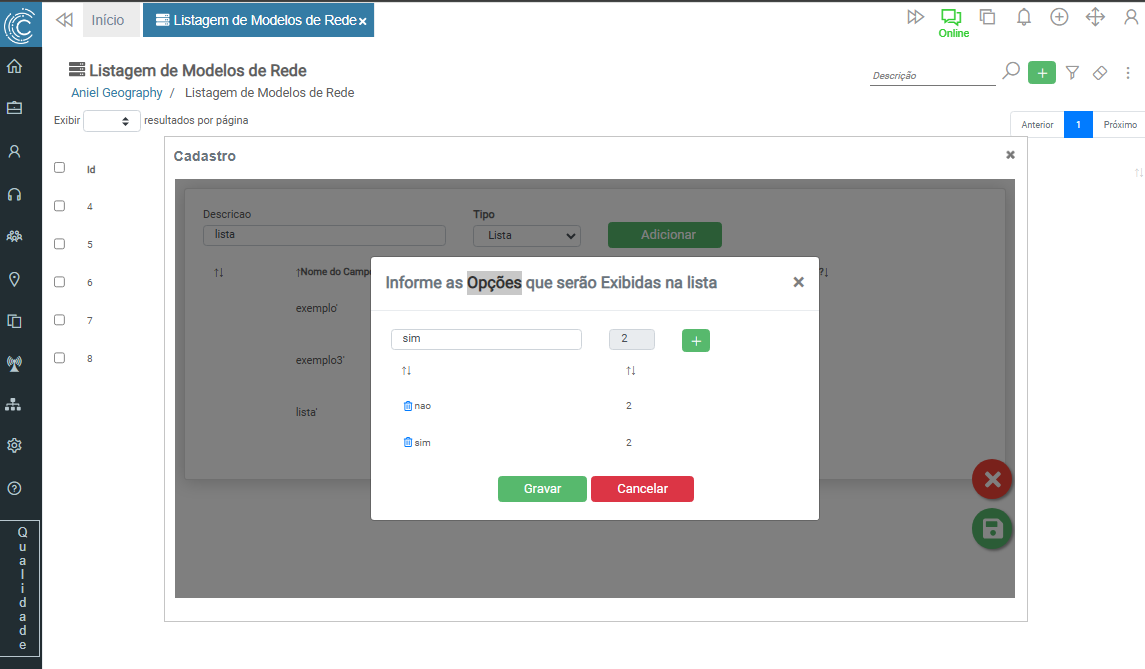Viewport: 1145px width, 669px height.
Task: Switch to the Início tab
Action: (x=108, y=20)
